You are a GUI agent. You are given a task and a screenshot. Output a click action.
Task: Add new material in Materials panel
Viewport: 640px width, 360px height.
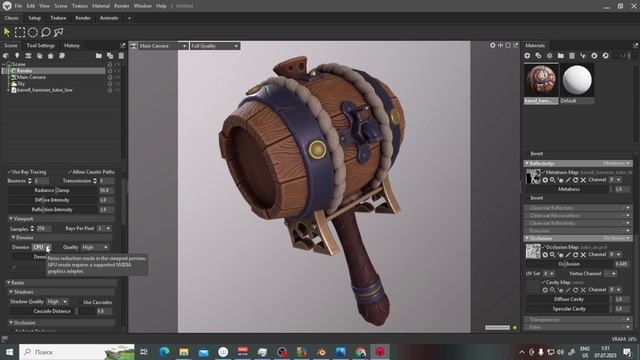pos(527,56)
